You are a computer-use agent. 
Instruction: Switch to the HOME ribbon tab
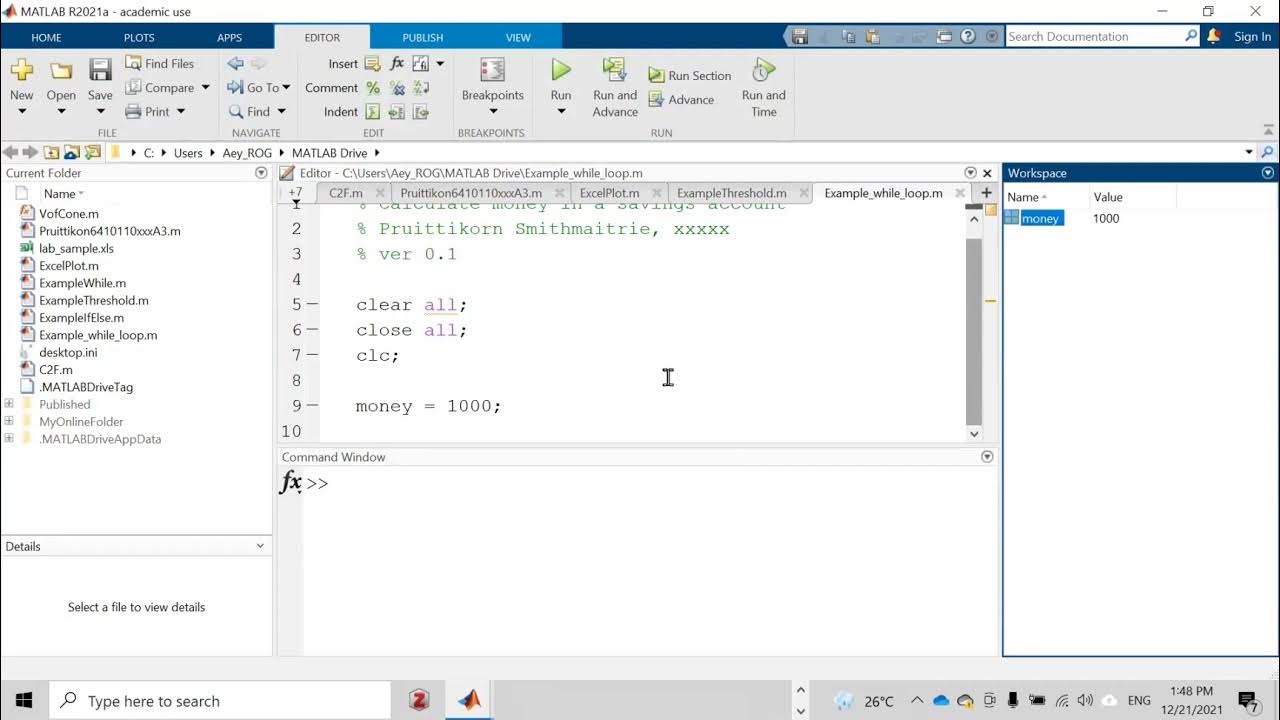(x=46, y=37)
